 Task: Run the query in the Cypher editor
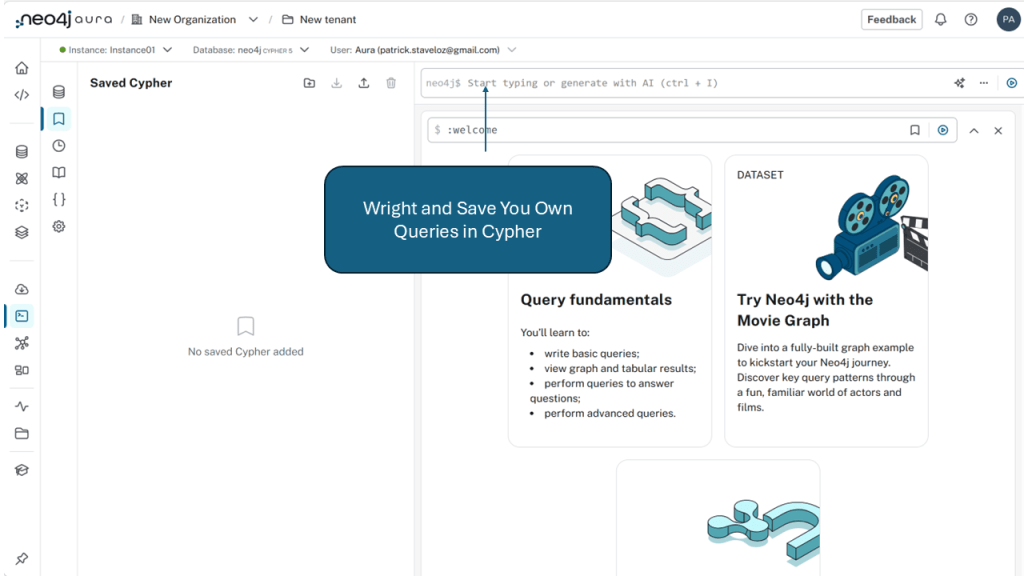tap(1011, 83)
